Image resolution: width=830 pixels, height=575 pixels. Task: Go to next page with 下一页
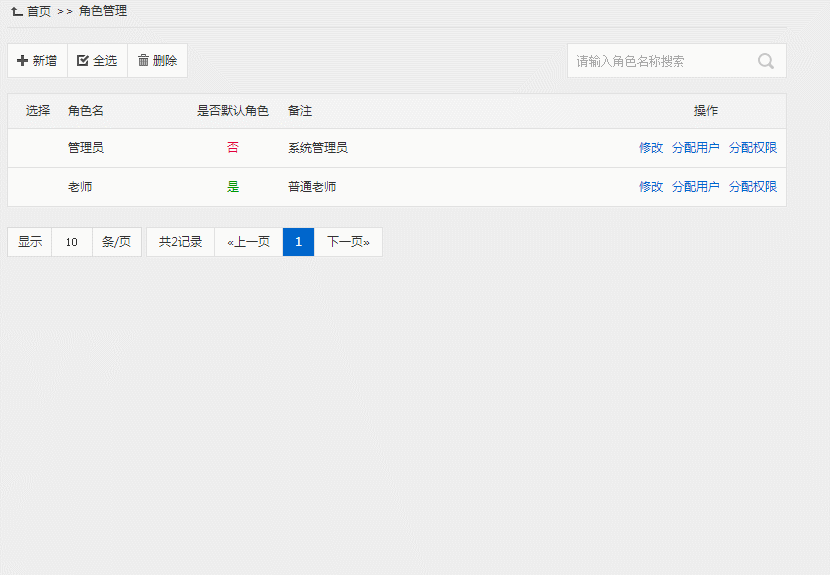pos(348,242)
